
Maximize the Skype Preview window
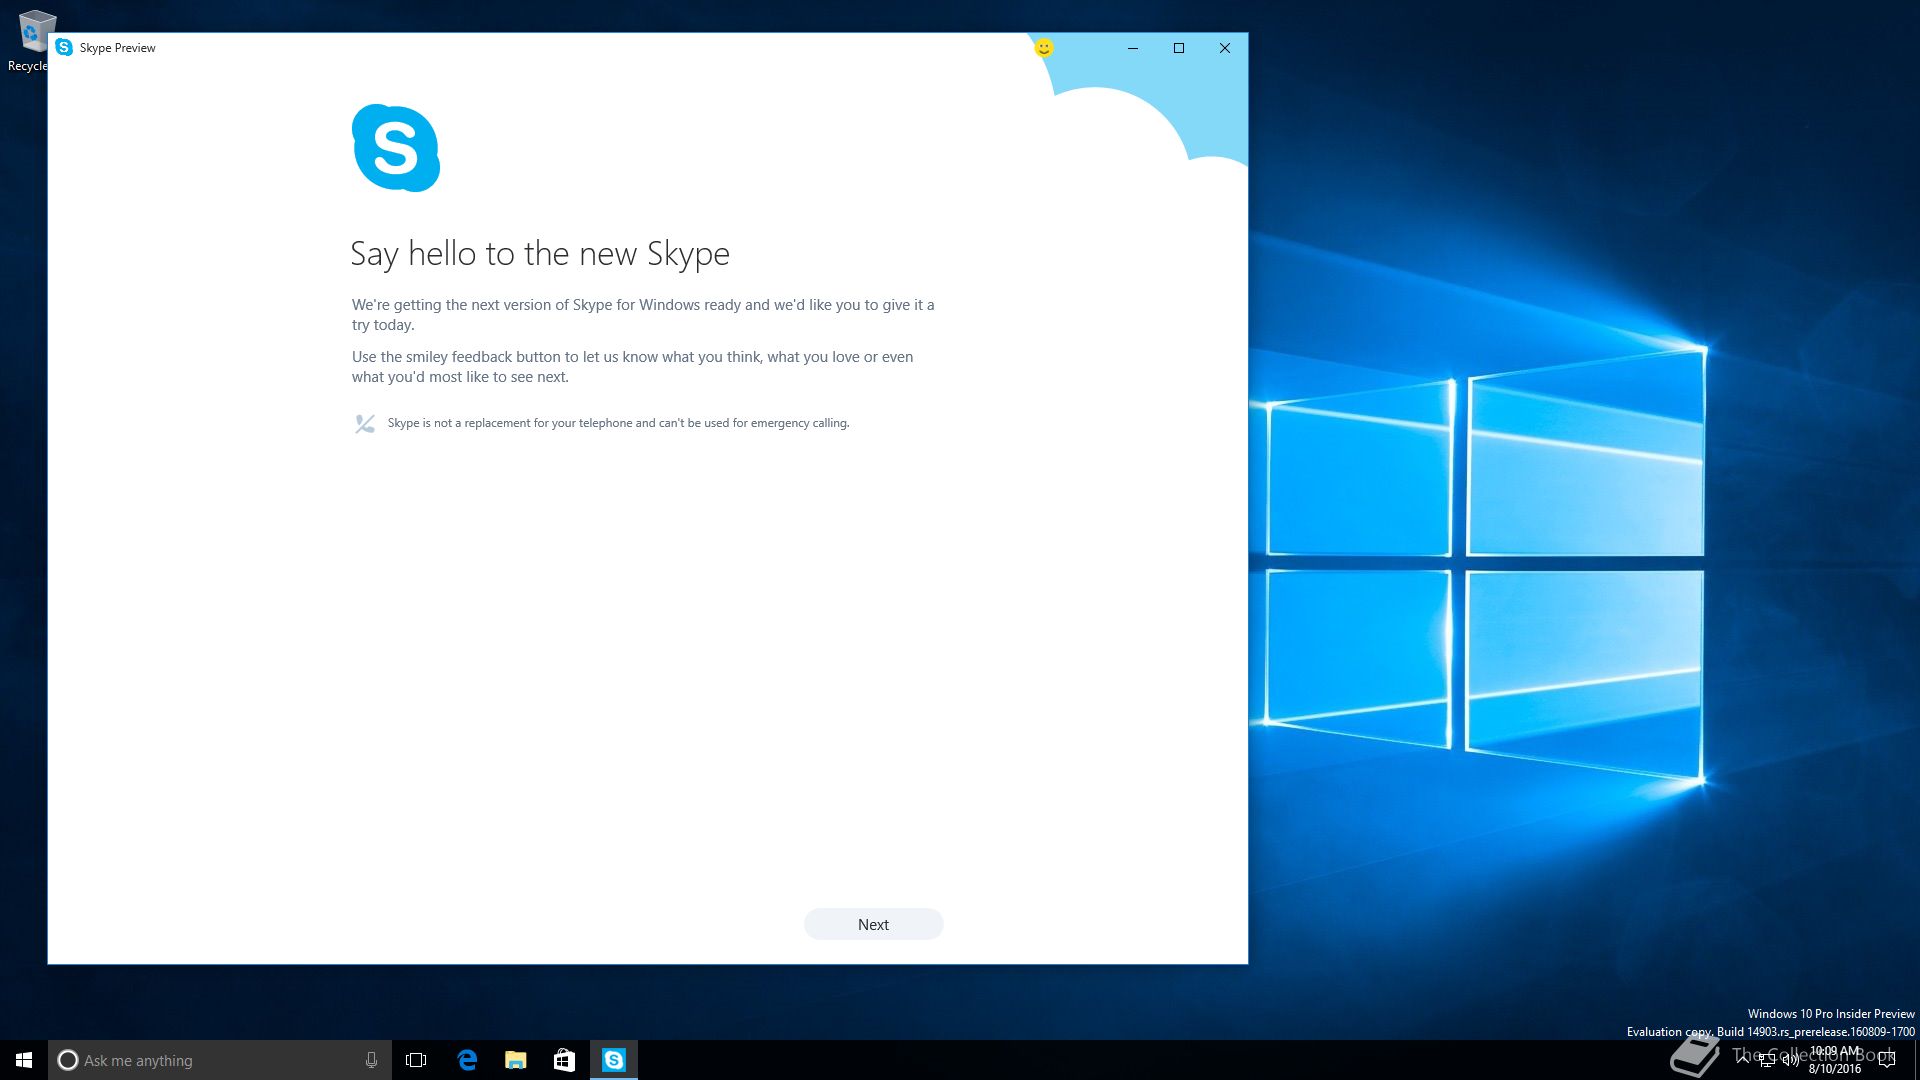pyautogui.click(x=1179, y=48)
